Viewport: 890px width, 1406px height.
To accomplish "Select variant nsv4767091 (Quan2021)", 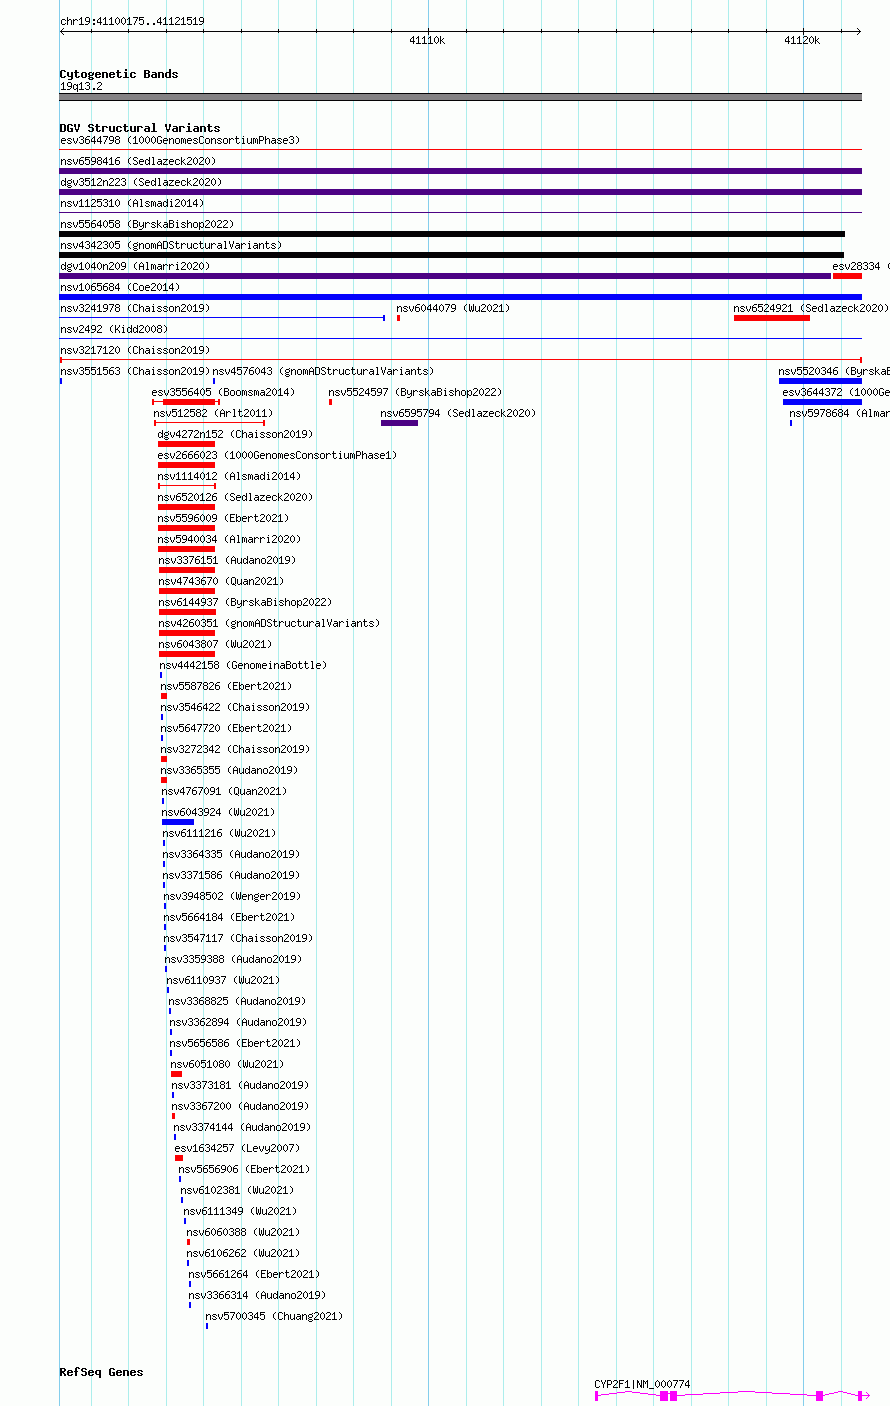I will click(224, 791).
